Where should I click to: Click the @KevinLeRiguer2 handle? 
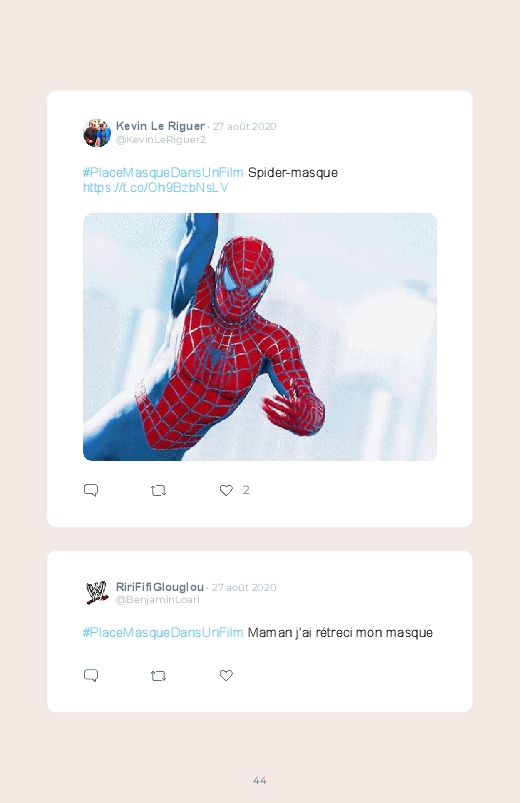point(160,140)
